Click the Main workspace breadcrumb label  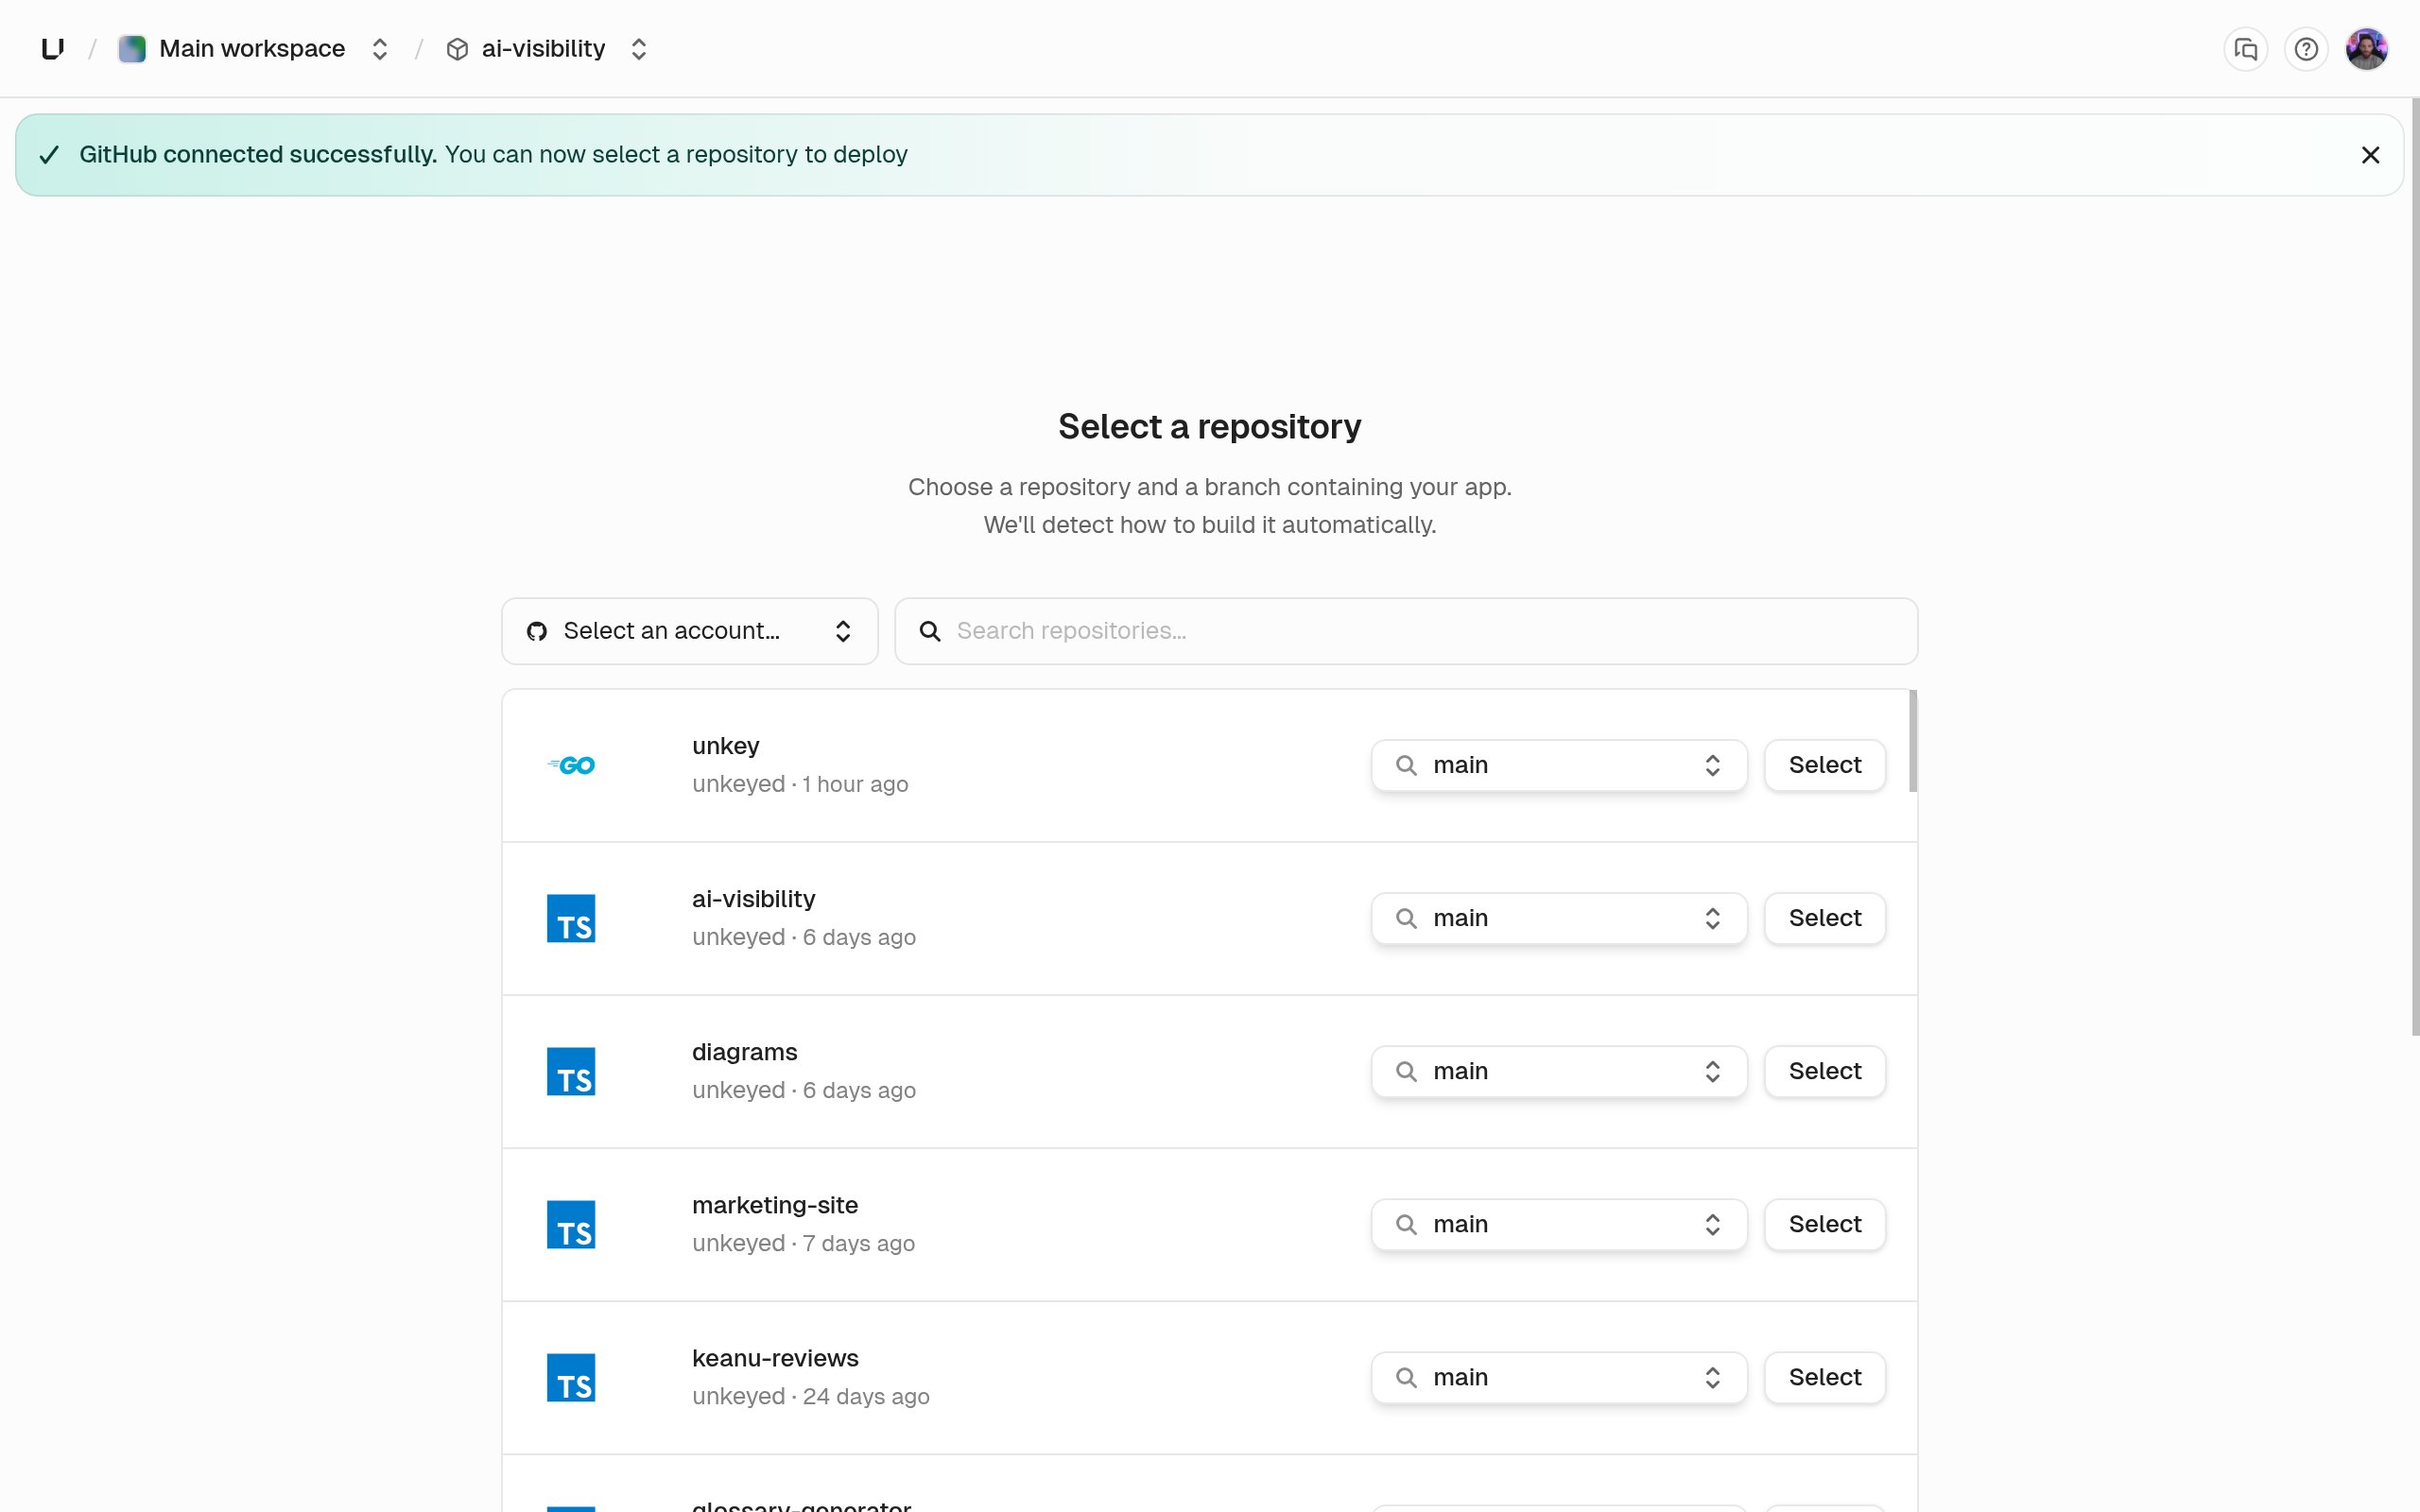point(252,49)
